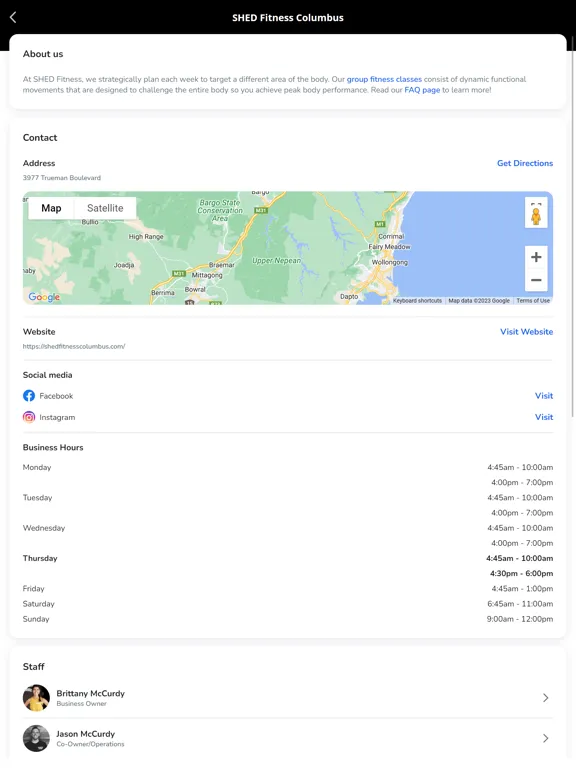Open the Google logo on map
Screen dimensions: 576x768
[44, 297]
